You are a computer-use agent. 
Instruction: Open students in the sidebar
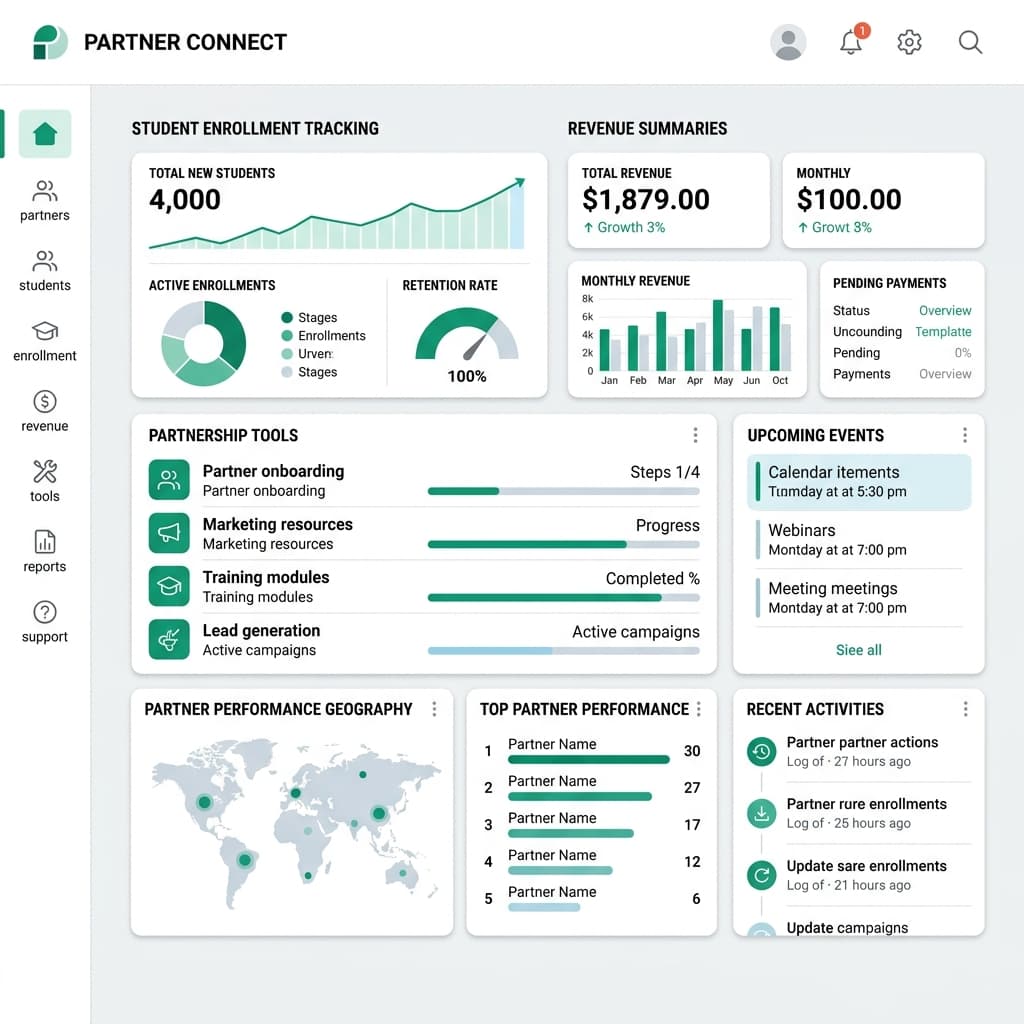(44, 271)
